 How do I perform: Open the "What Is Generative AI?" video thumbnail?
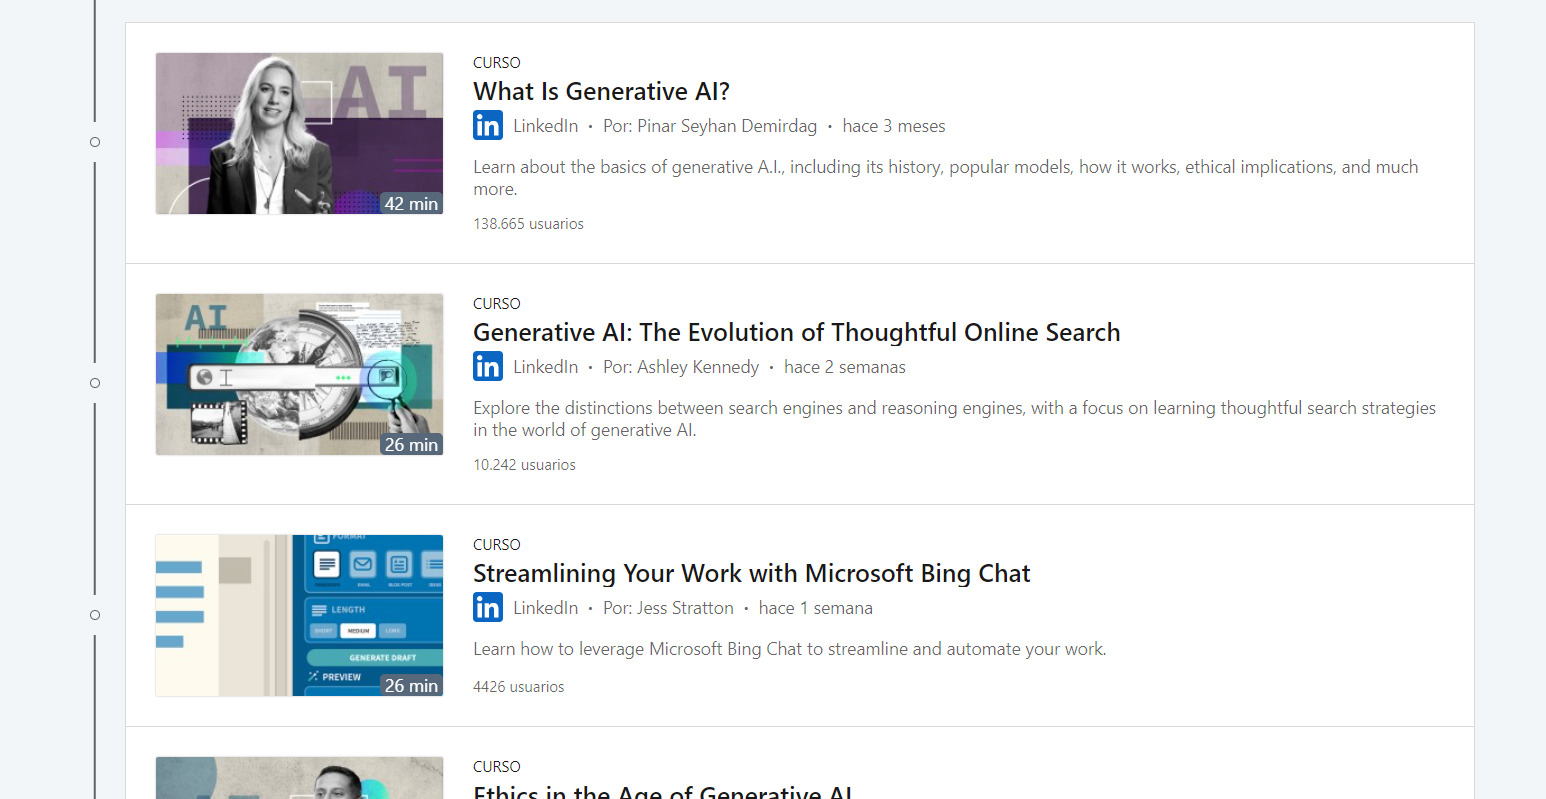click(299, 133)
